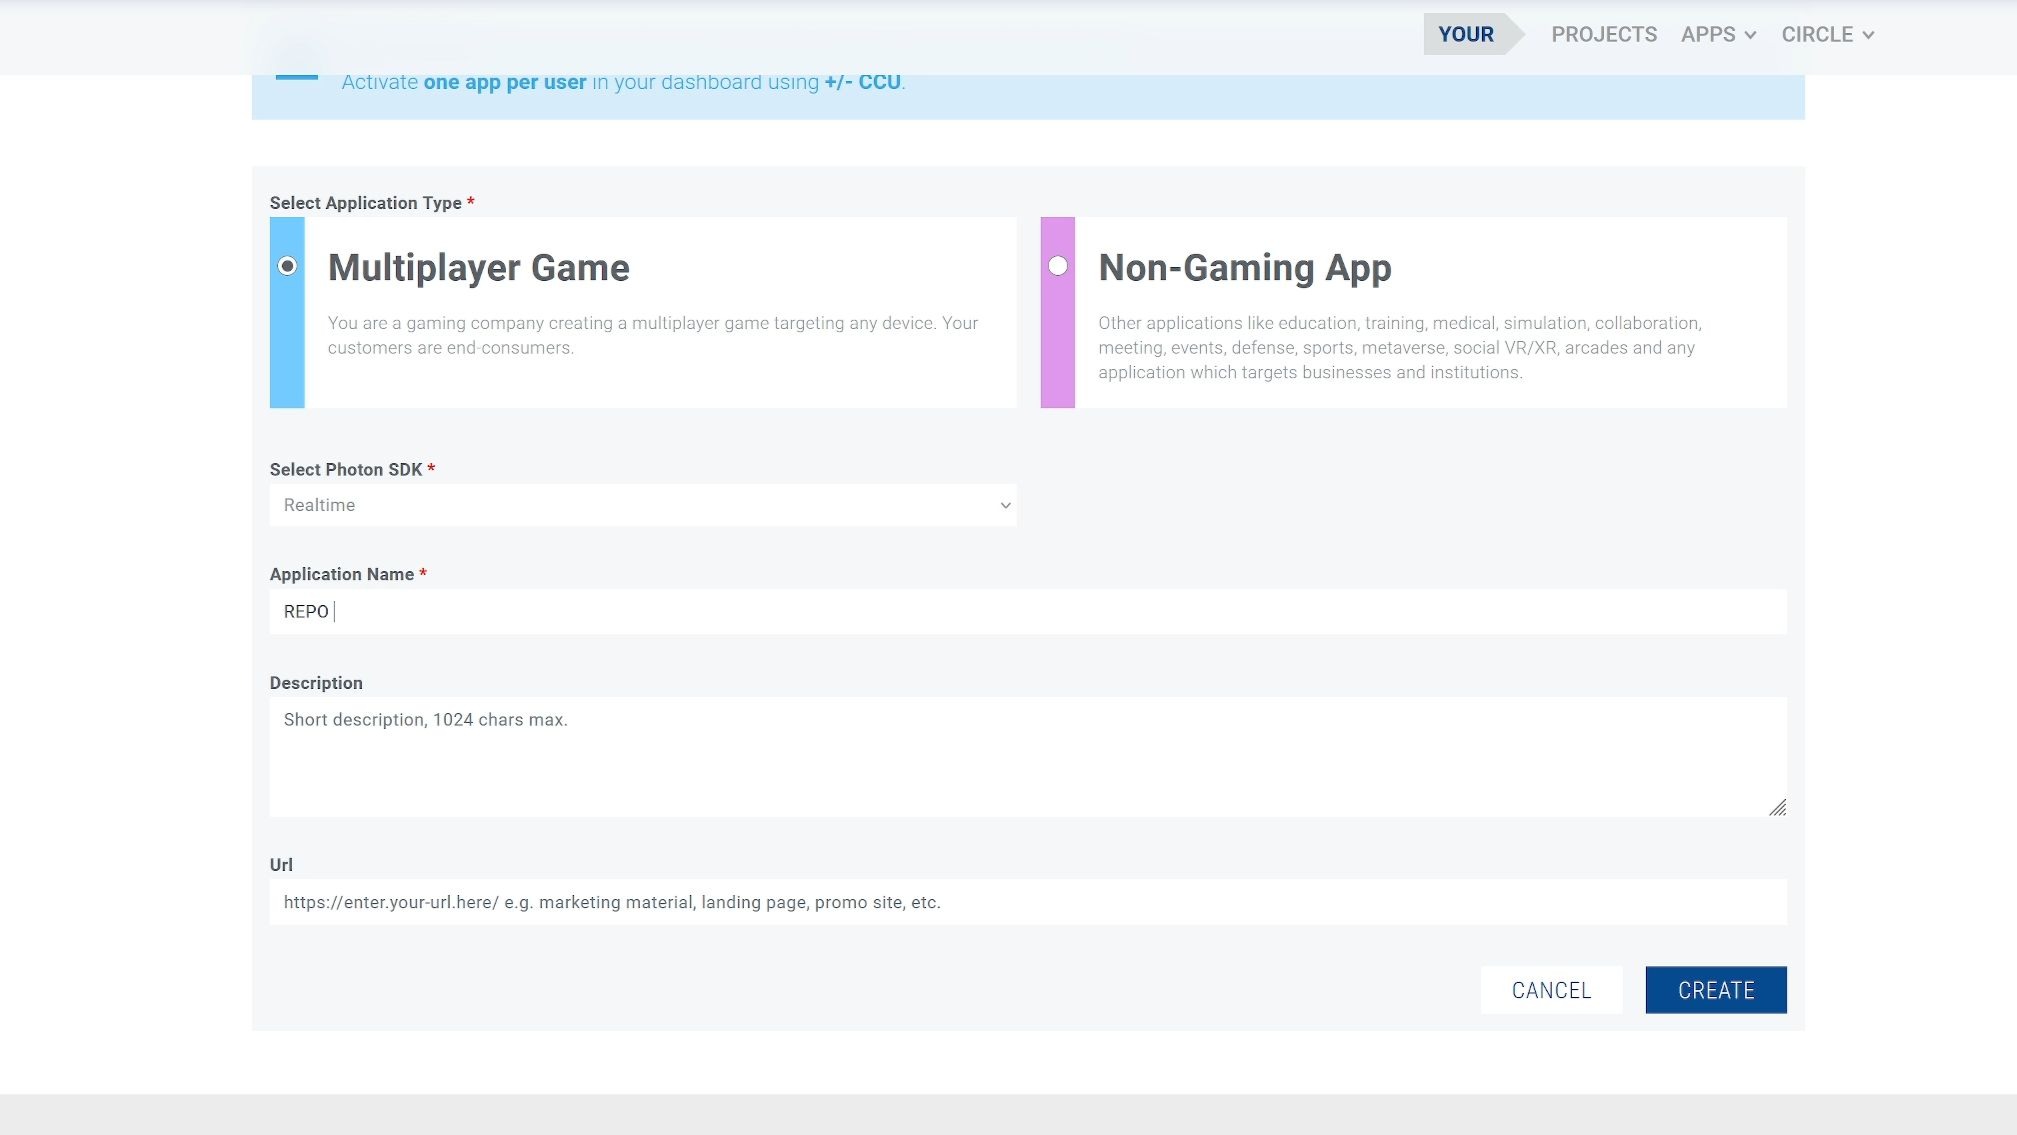2017x1135 pixels.
Task: Open the PROJECTS menu item
Action: (x=1604, y=35)
